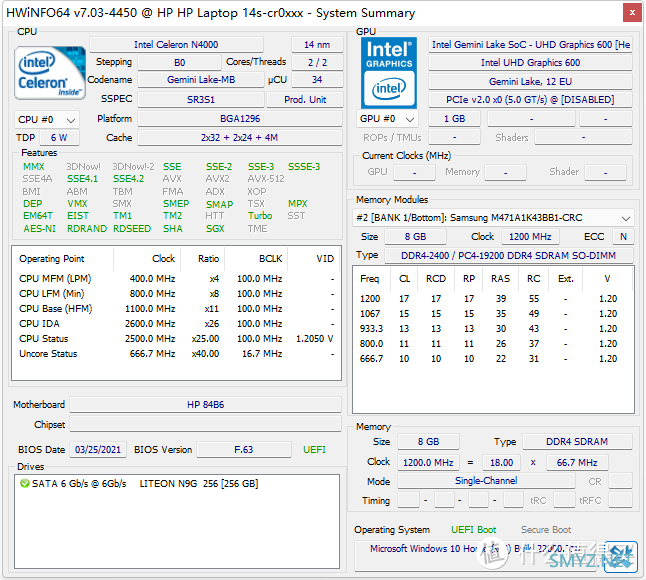The image size is (646, 580).
Task: Click the Cores/Threads 2 / 2 value
Action: pyautogui.click(x=317, y=63)
